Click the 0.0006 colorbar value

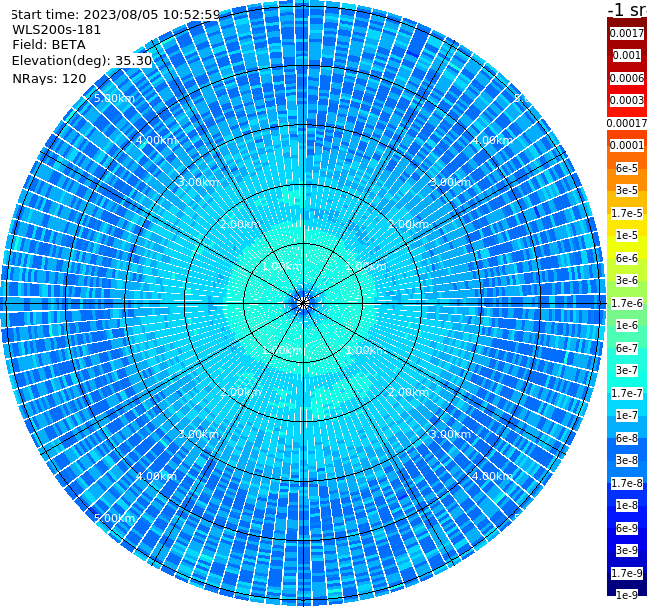(x=627, y=78)
